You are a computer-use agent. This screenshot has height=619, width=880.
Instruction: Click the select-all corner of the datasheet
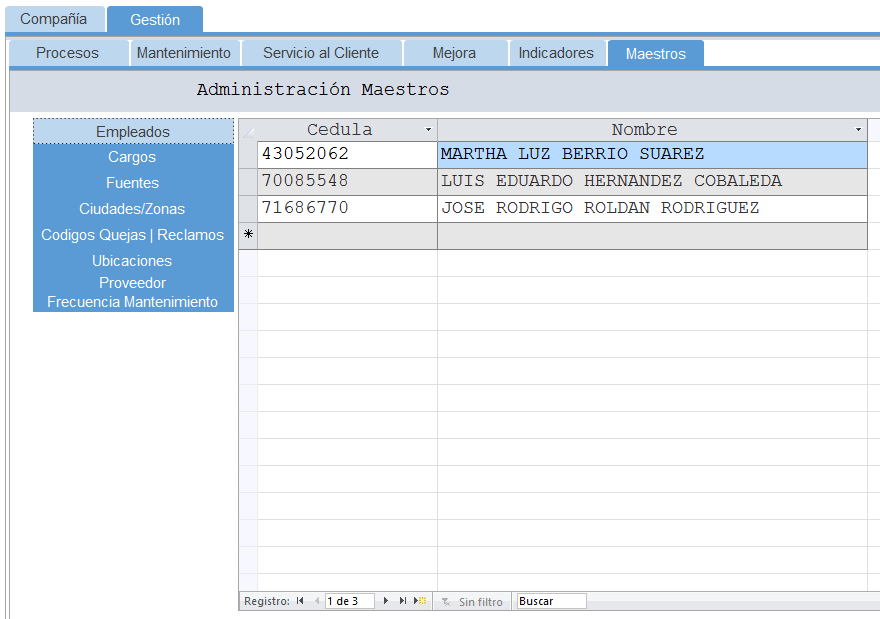point(248,130)
